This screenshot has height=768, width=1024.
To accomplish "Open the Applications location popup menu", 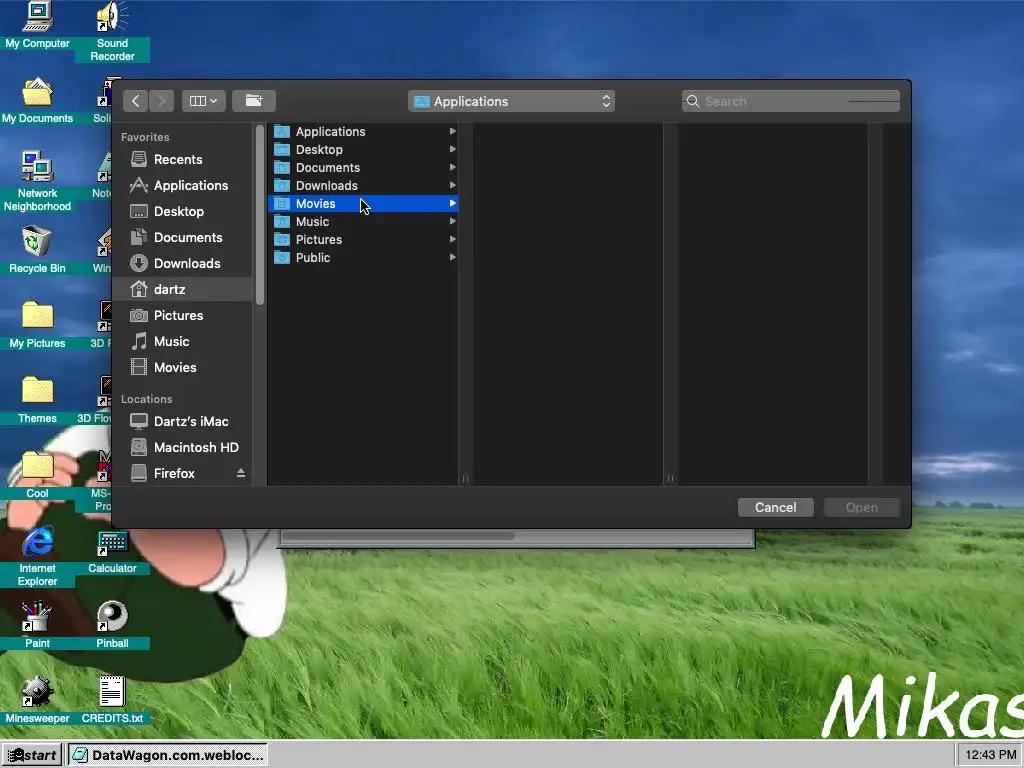I will click(x=511, y=101).
